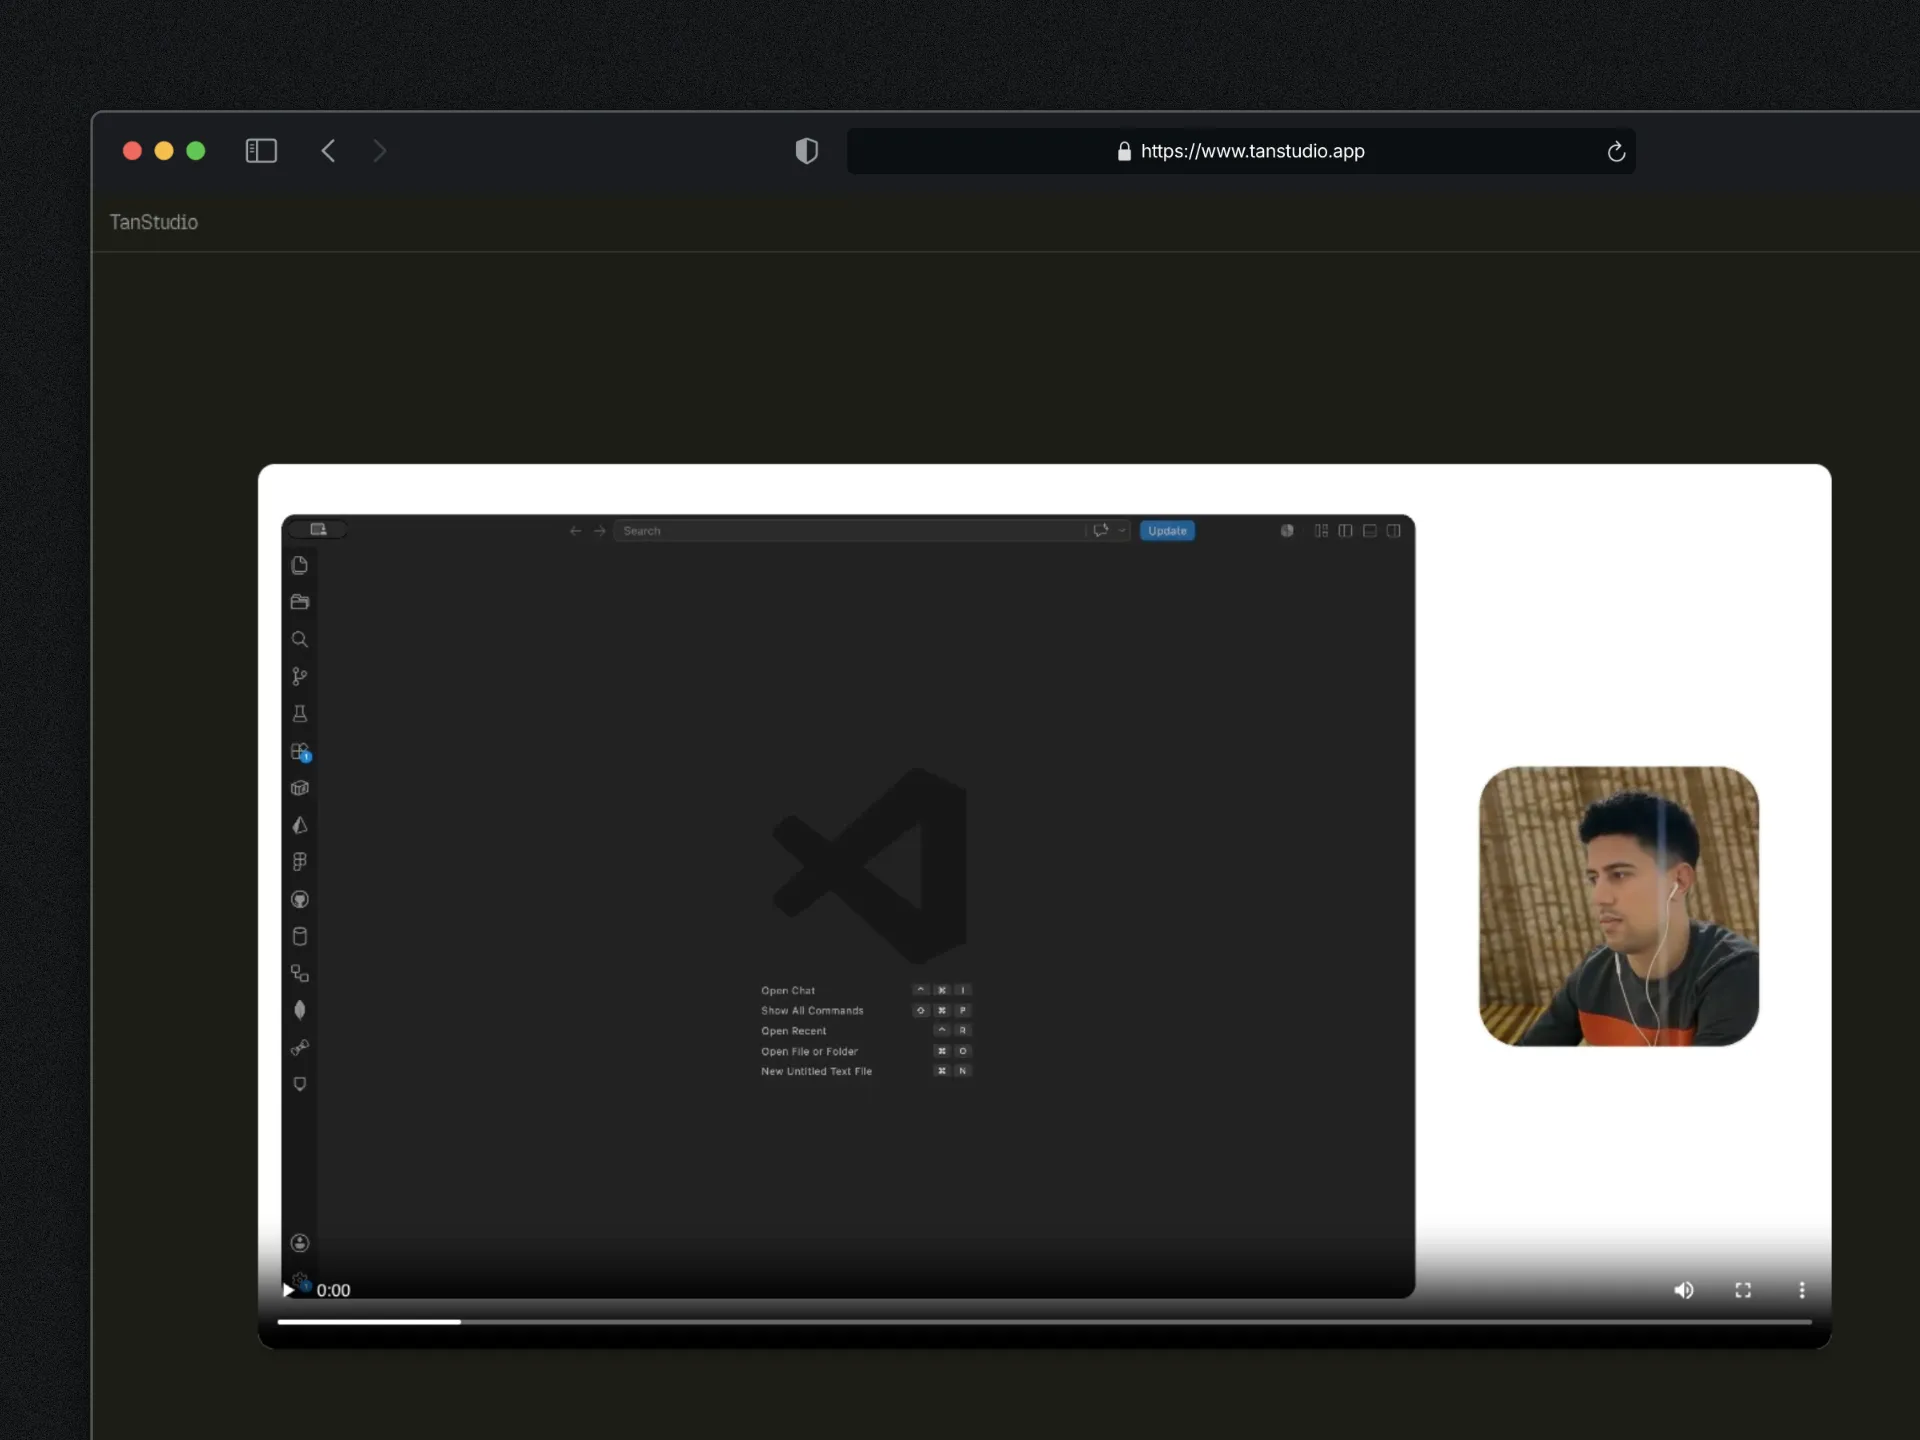Click the VS Code back navigation arrow
1920x1440 pixels.
pyautogui.click(x=575, y=531)
